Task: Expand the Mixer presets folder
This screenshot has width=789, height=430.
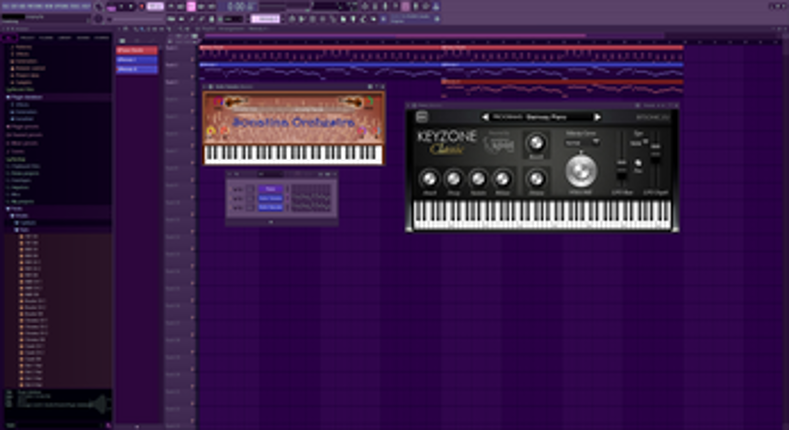Action: click(23, 143)
